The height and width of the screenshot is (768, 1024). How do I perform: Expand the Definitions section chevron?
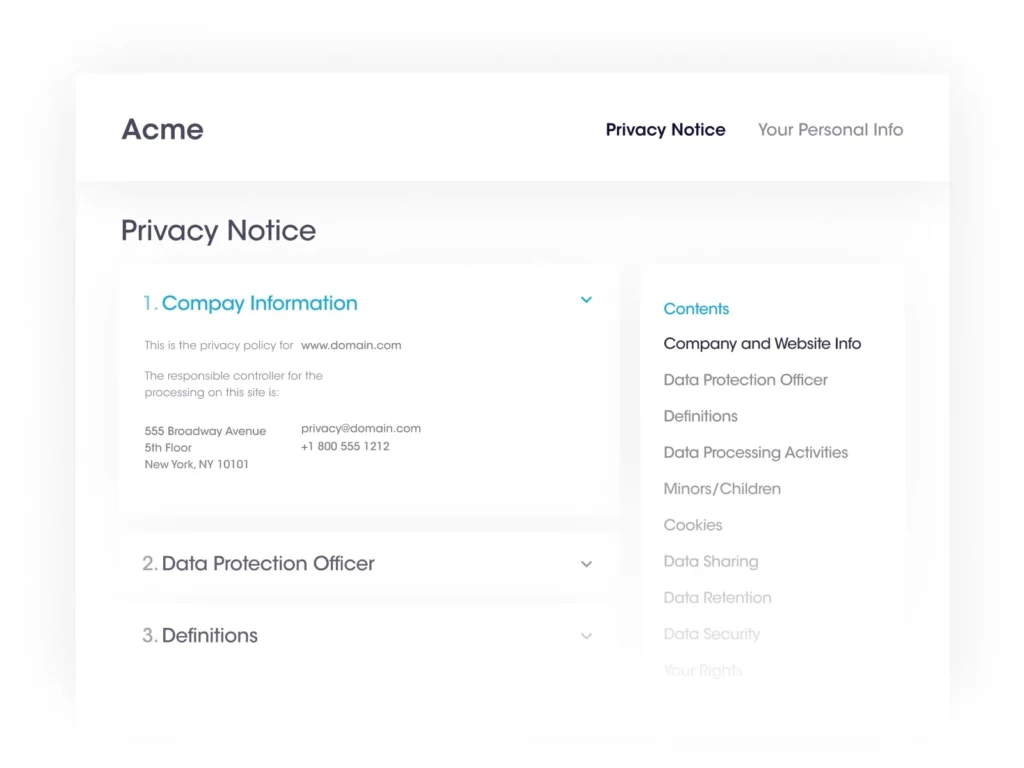click(586, 636)
